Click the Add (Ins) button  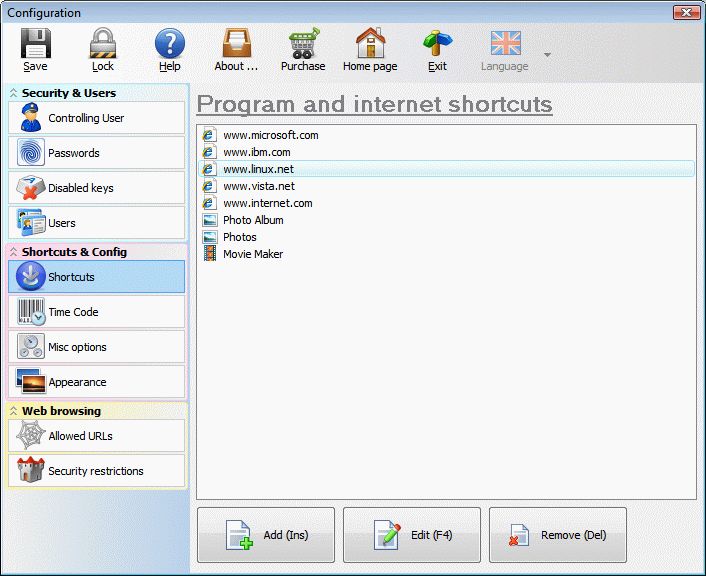click(x=266, y=535)
